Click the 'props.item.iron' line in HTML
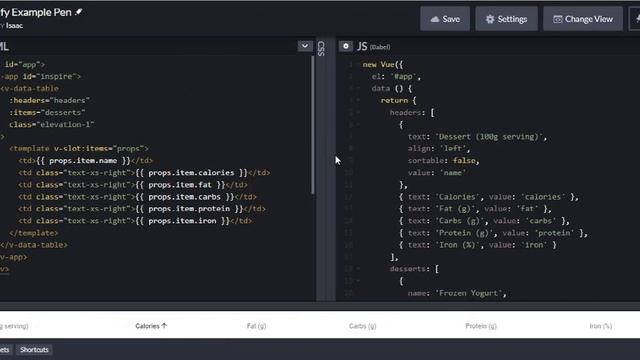 coord(135,221)
